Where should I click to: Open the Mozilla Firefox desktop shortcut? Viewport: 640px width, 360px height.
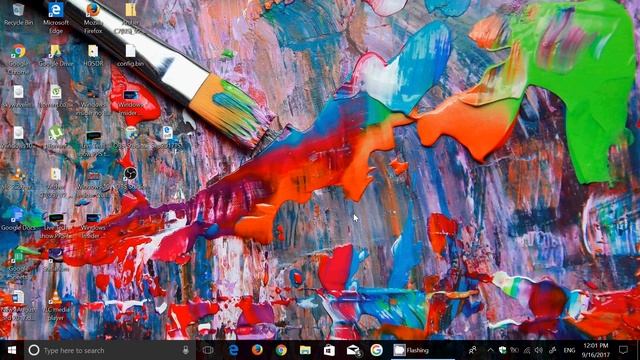[x=93, y=18]
